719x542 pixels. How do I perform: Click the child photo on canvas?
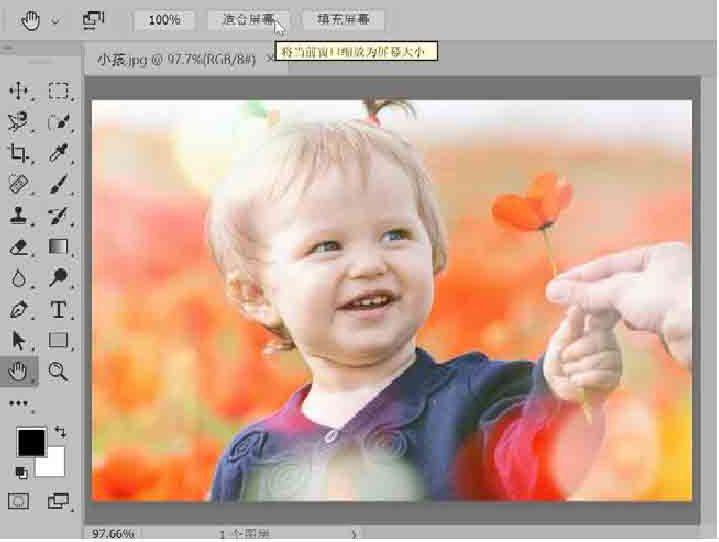[x=392, y=300]
